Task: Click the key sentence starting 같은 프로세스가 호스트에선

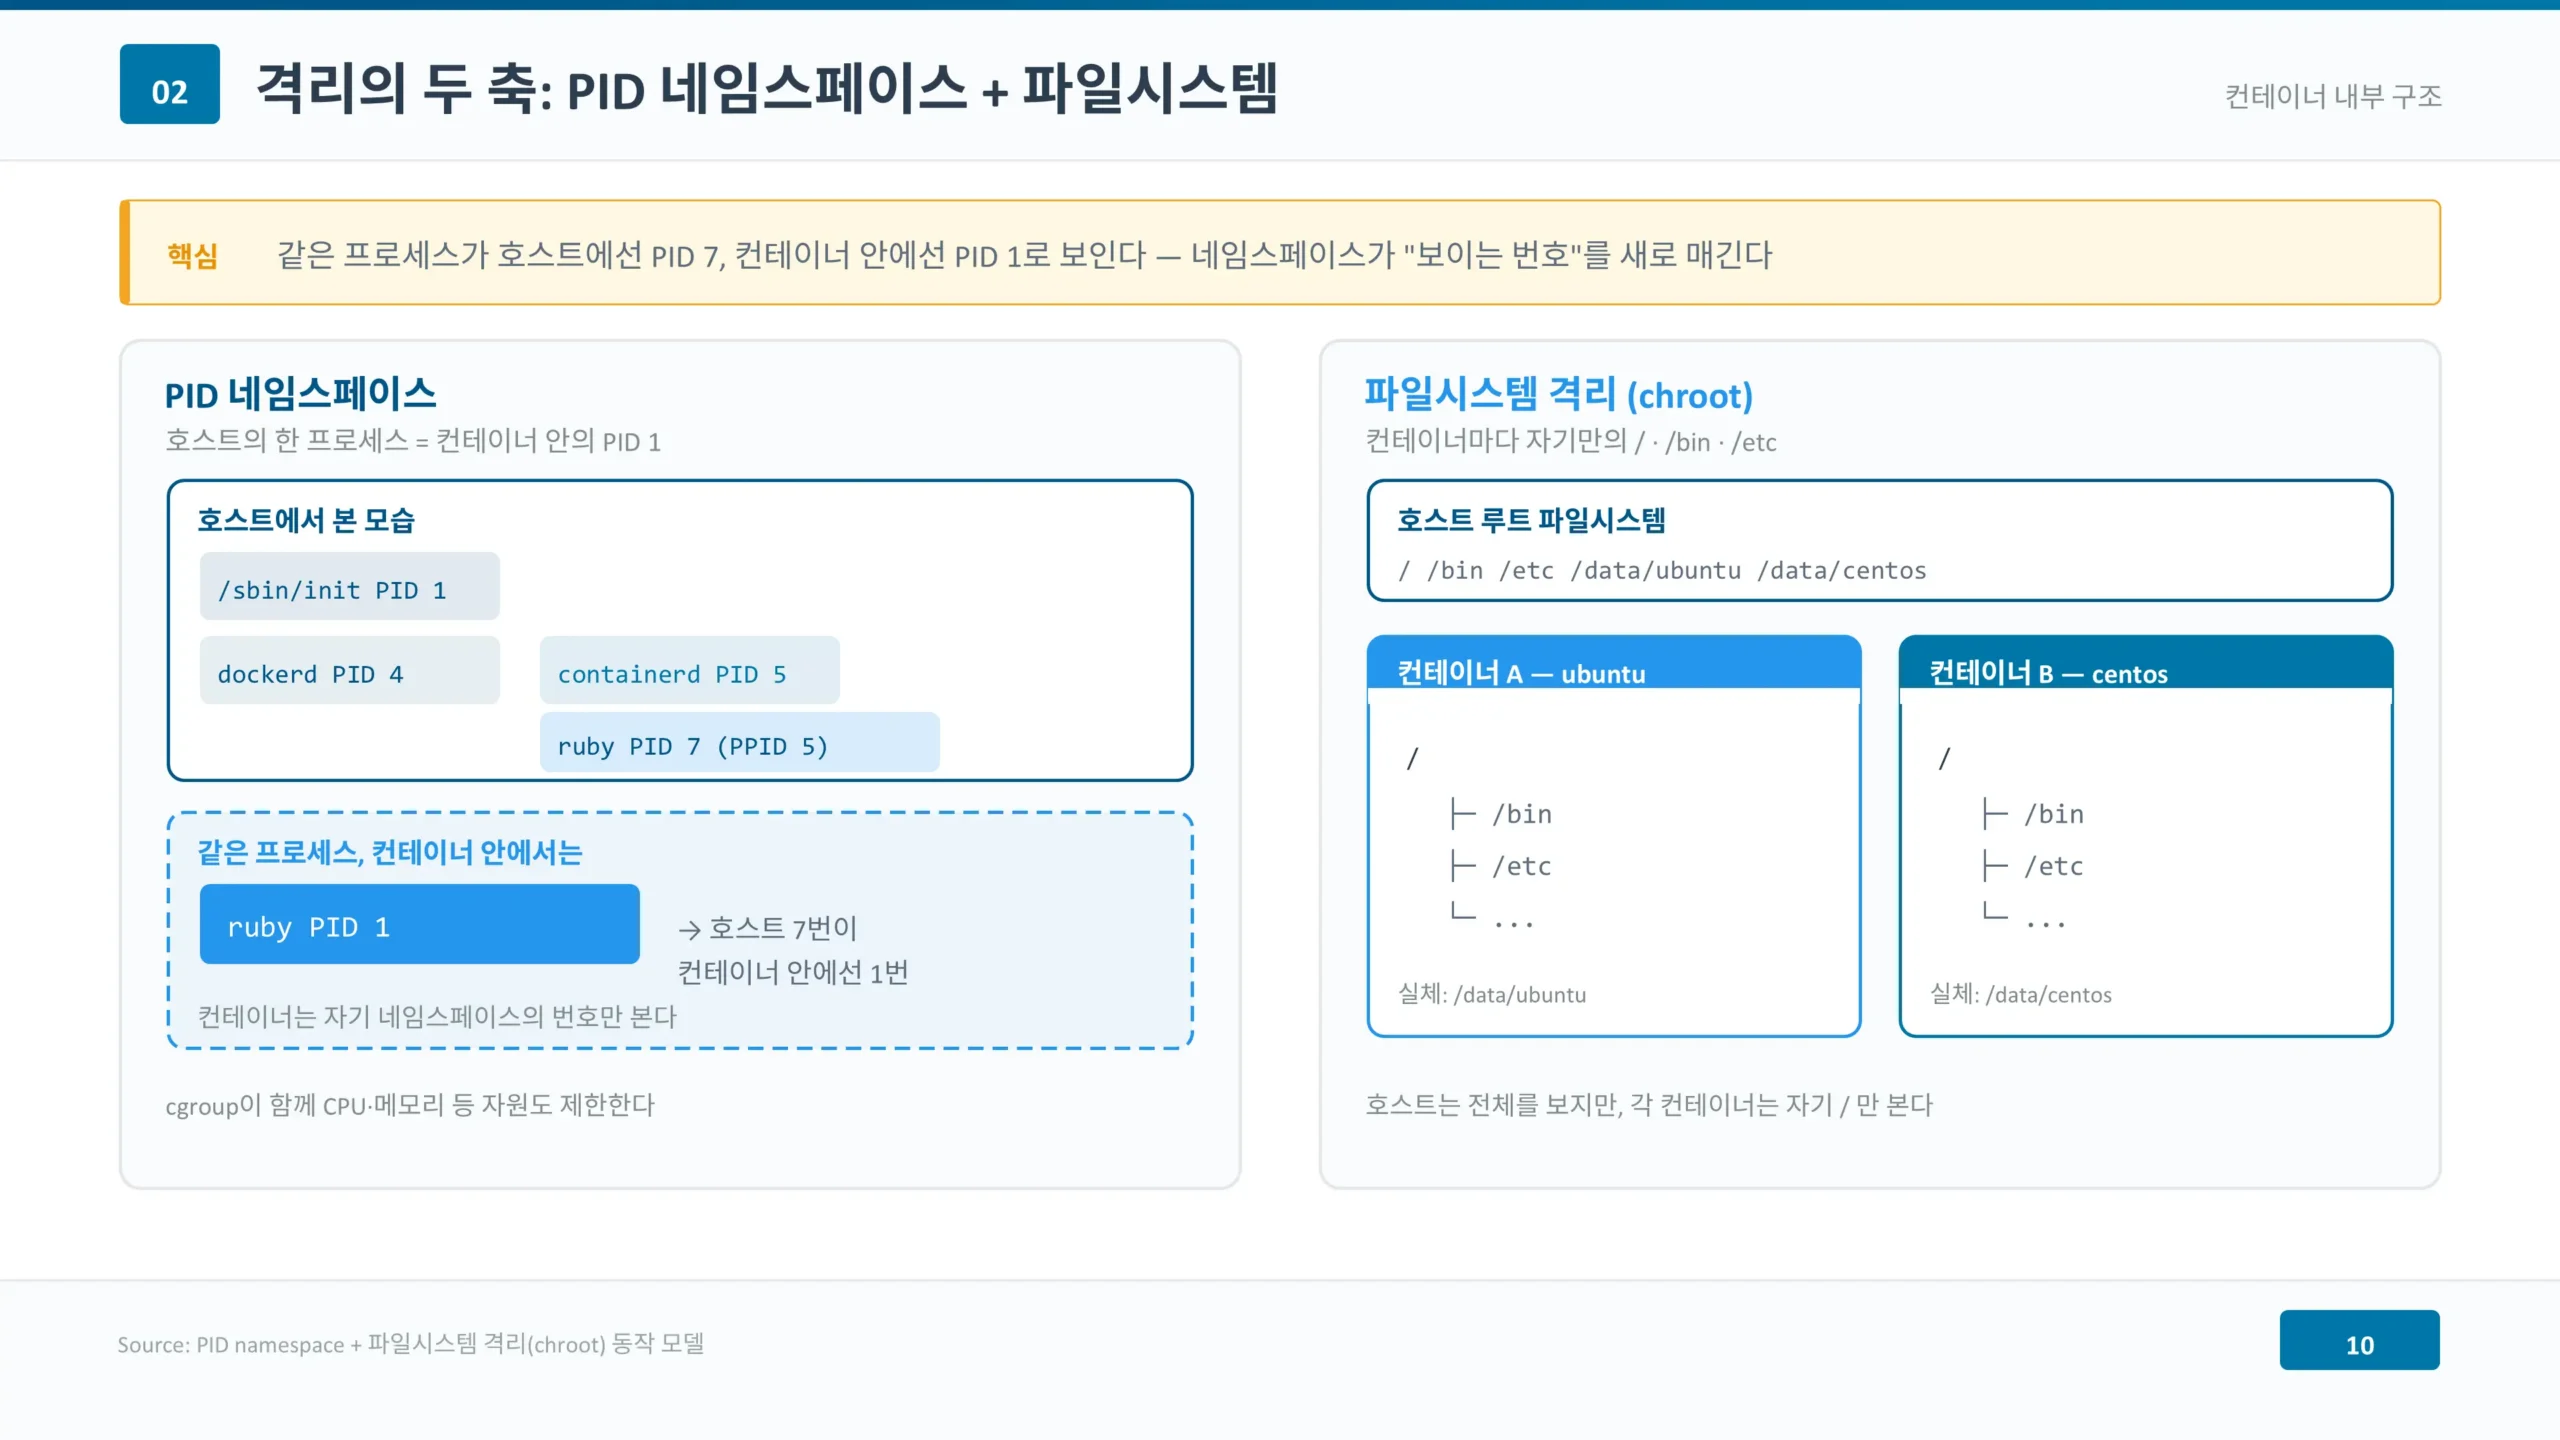Action: pos(1024,255)
